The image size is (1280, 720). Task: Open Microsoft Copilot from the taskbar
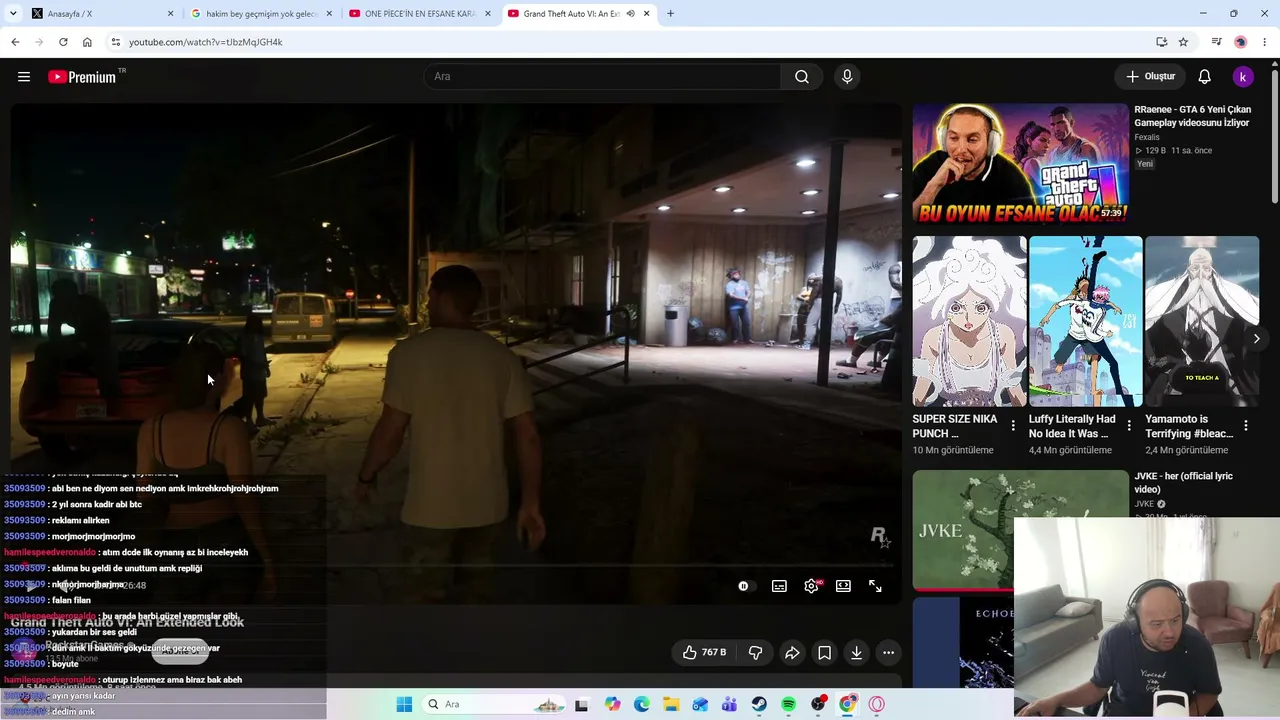click(612, 704)
